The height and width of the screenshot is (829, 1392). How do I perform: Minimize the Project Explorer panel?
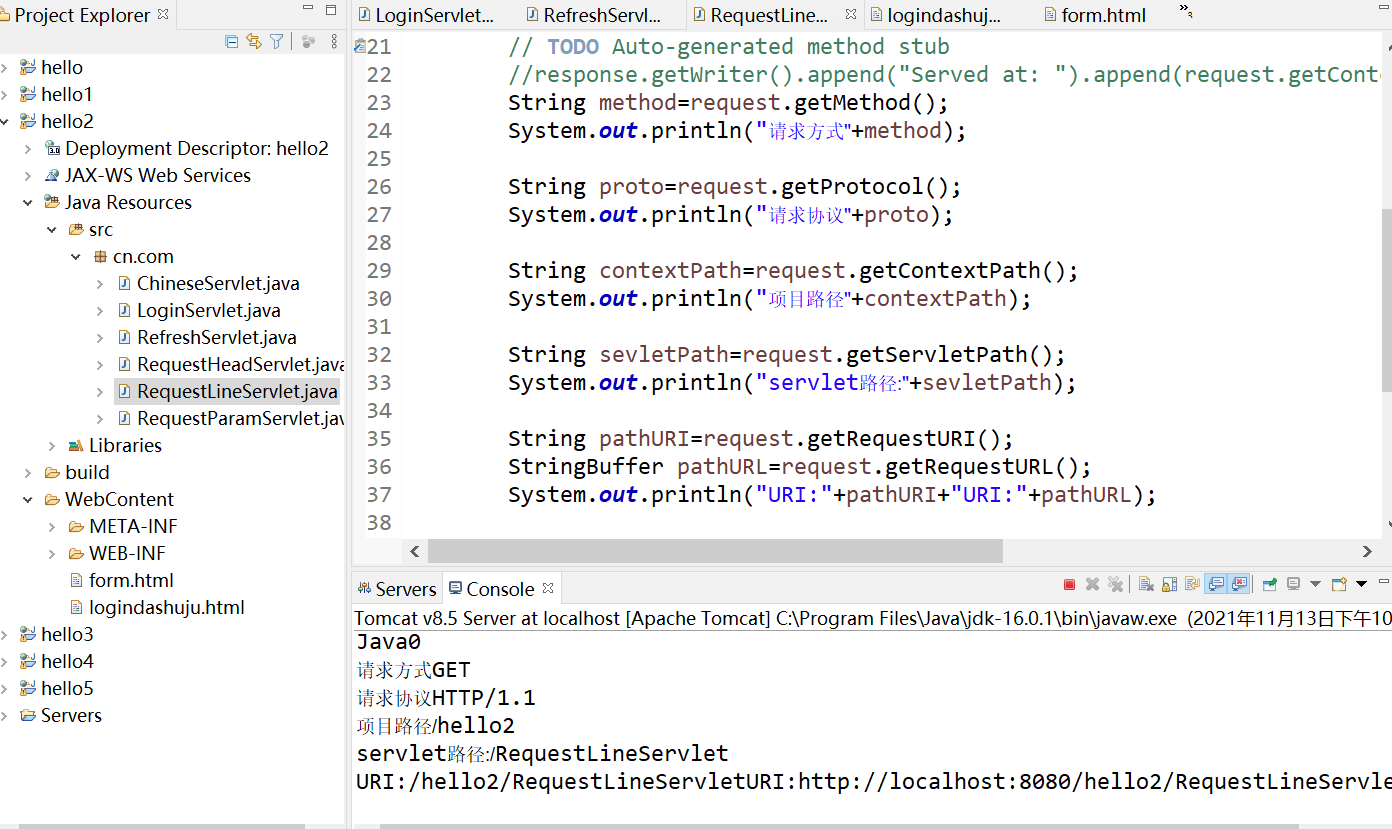click(x=308, y=7)
